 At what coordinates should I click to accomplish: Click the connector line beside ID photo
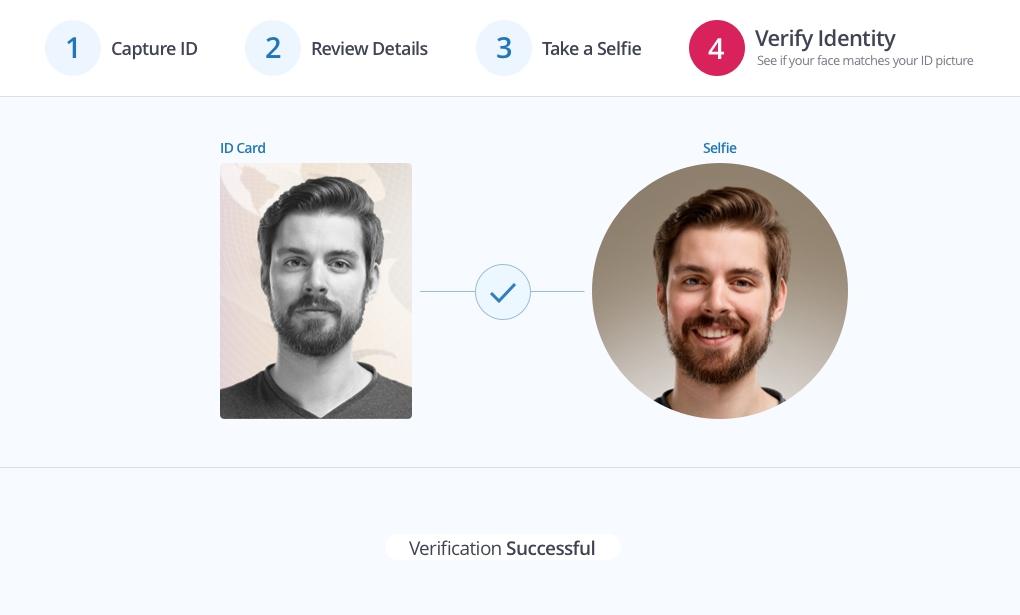[448, 292]
